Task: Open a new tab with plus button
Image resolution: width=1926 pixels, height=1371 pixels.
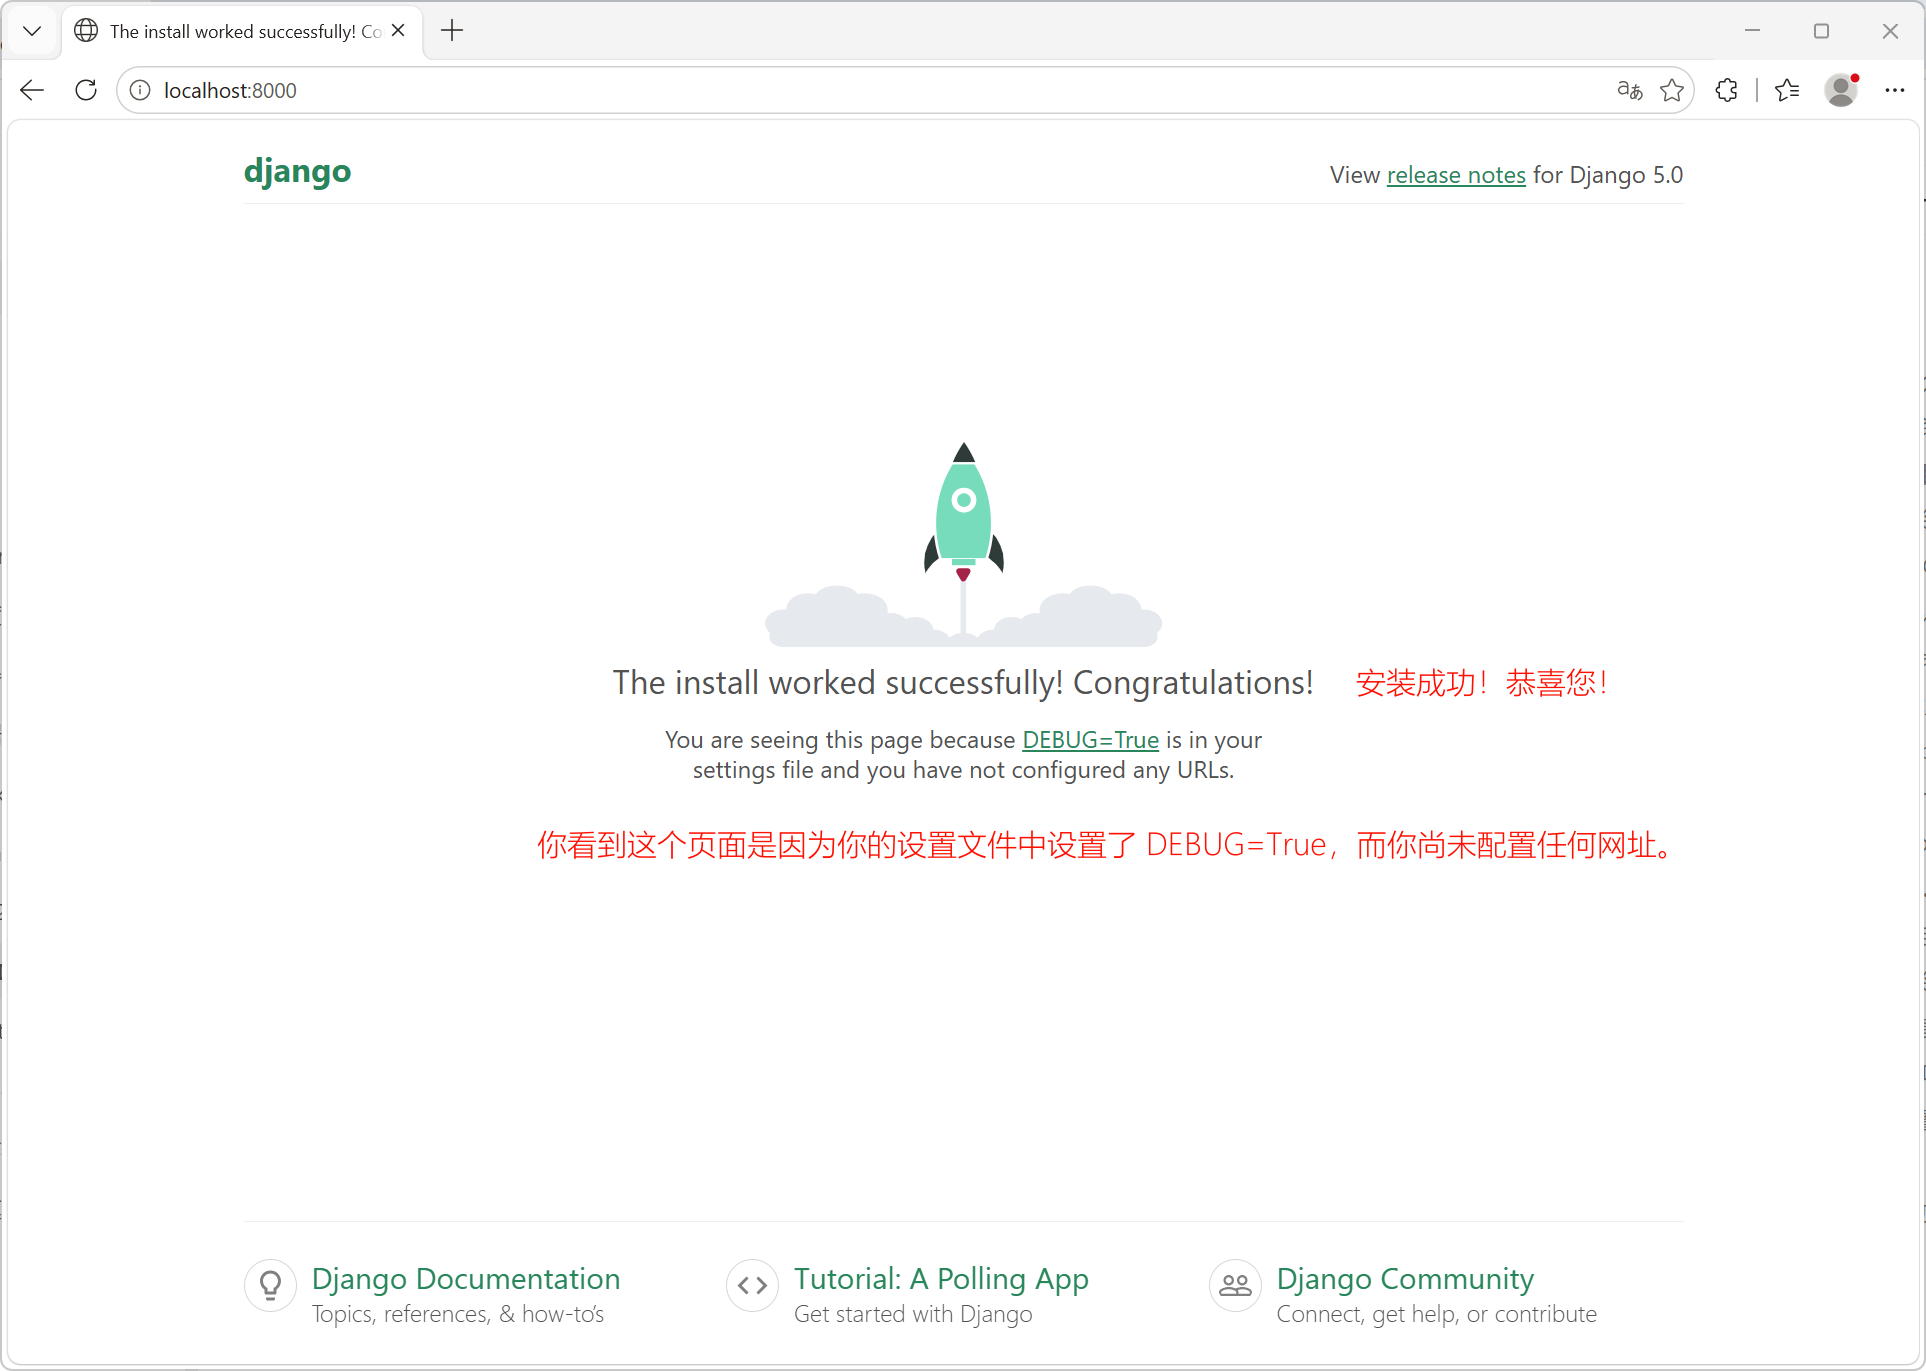Action: pyautogui.click(x=452, y=31)
